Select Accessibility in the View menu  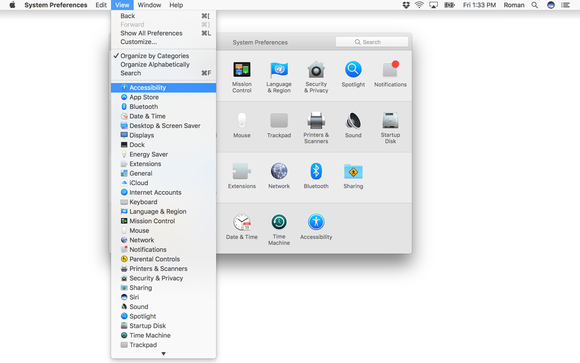pos(163,88)
